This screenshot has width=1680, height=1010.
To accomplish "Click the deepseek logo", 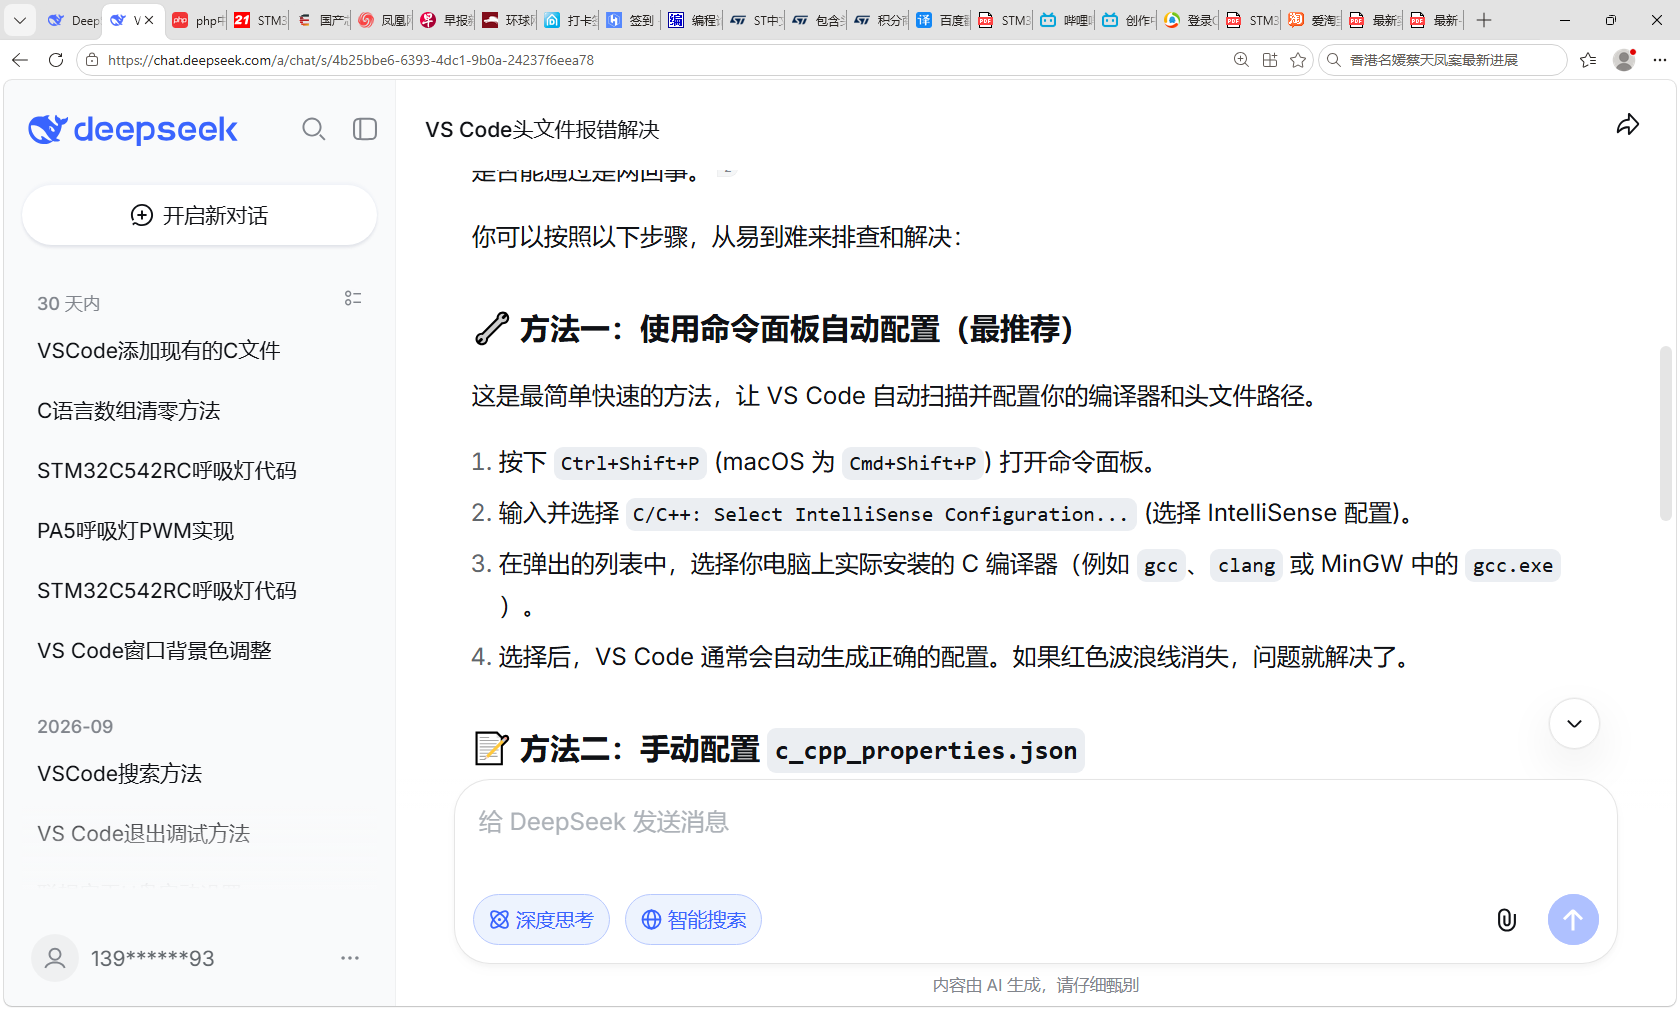I will (x=133, y=129).
